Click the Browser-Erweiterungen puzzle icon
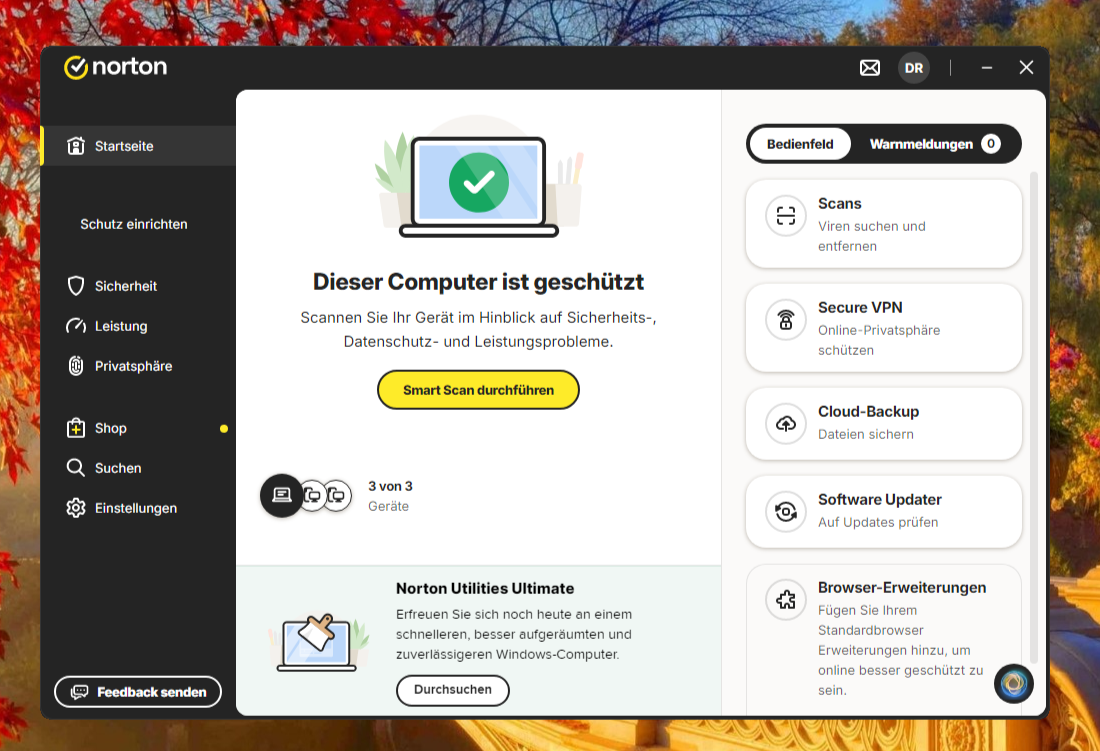The image size is (1100, 751). click(786, 600)
